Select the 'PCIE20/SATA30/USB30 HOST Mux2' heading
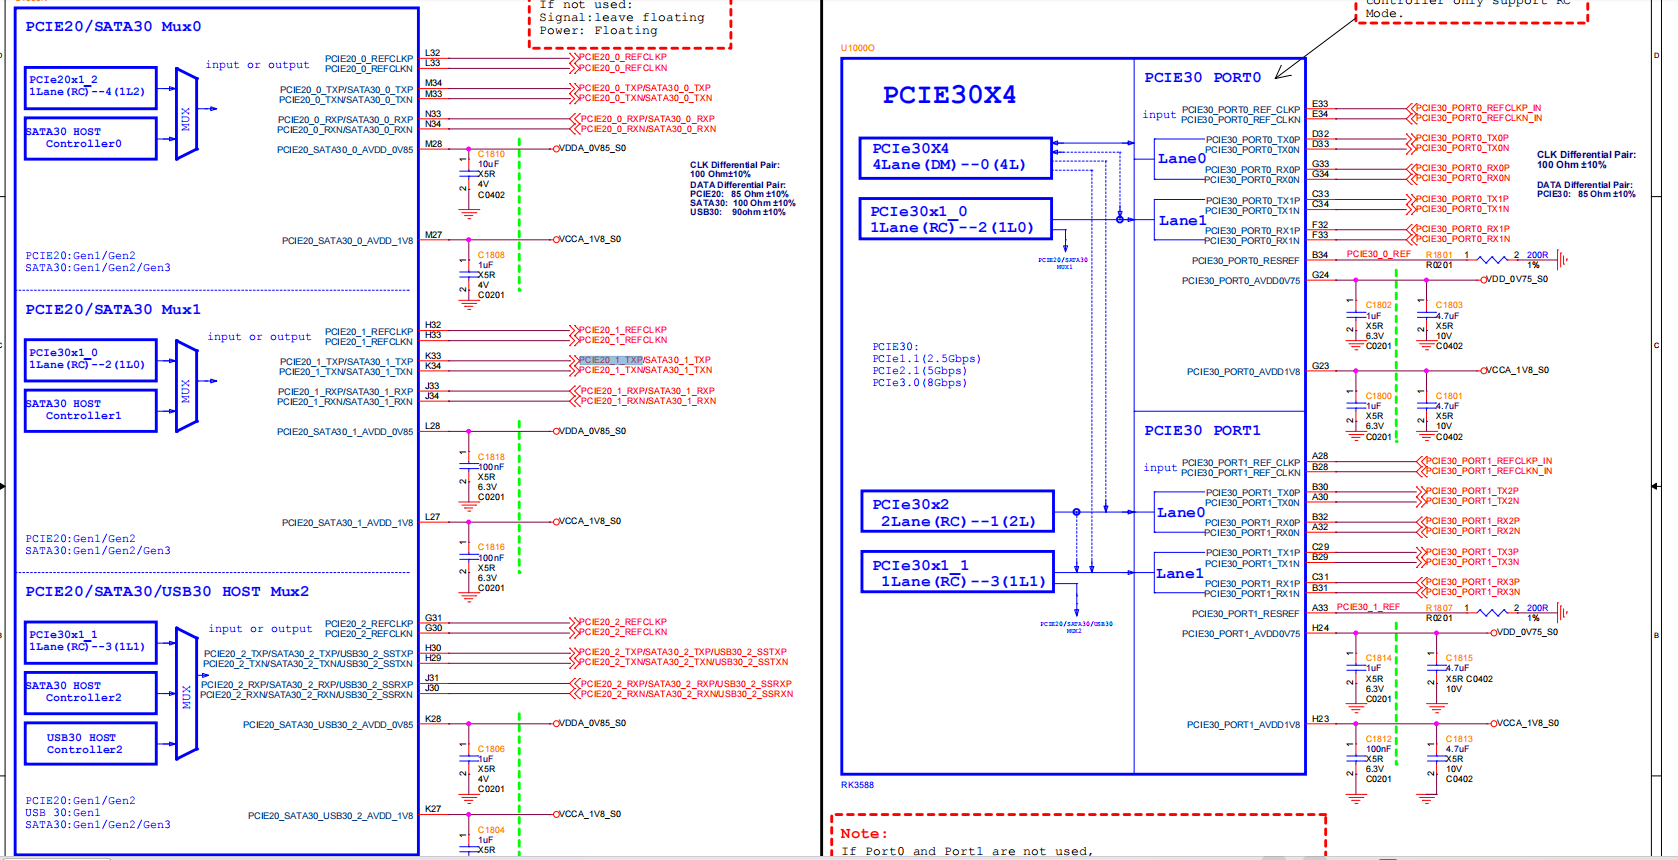The image size is (1678, 860). [167, 592]
